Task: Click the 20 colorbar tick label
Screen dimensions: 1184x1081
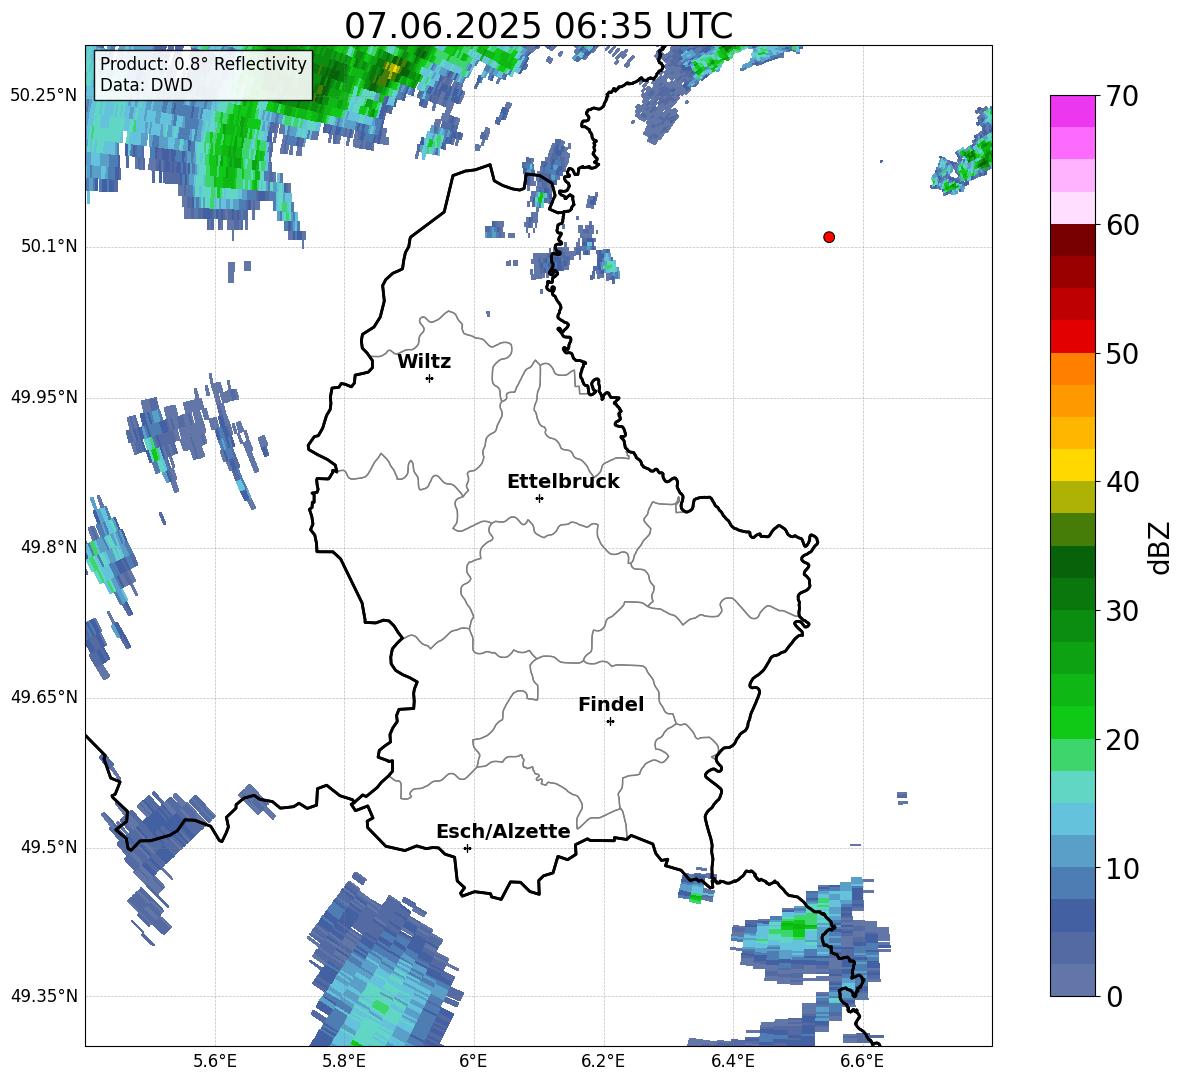Action: click(1122, 740)
